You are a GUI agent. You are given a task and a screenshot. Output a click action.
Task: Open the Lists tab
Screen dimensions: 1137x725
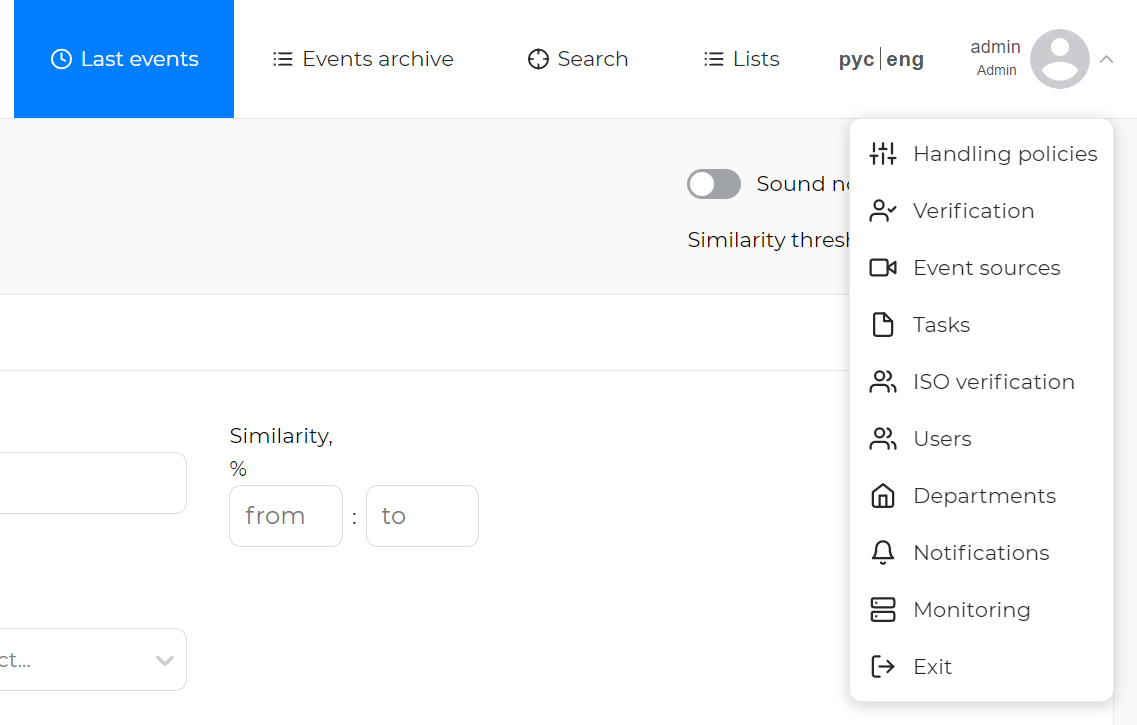tap(742, 59)
